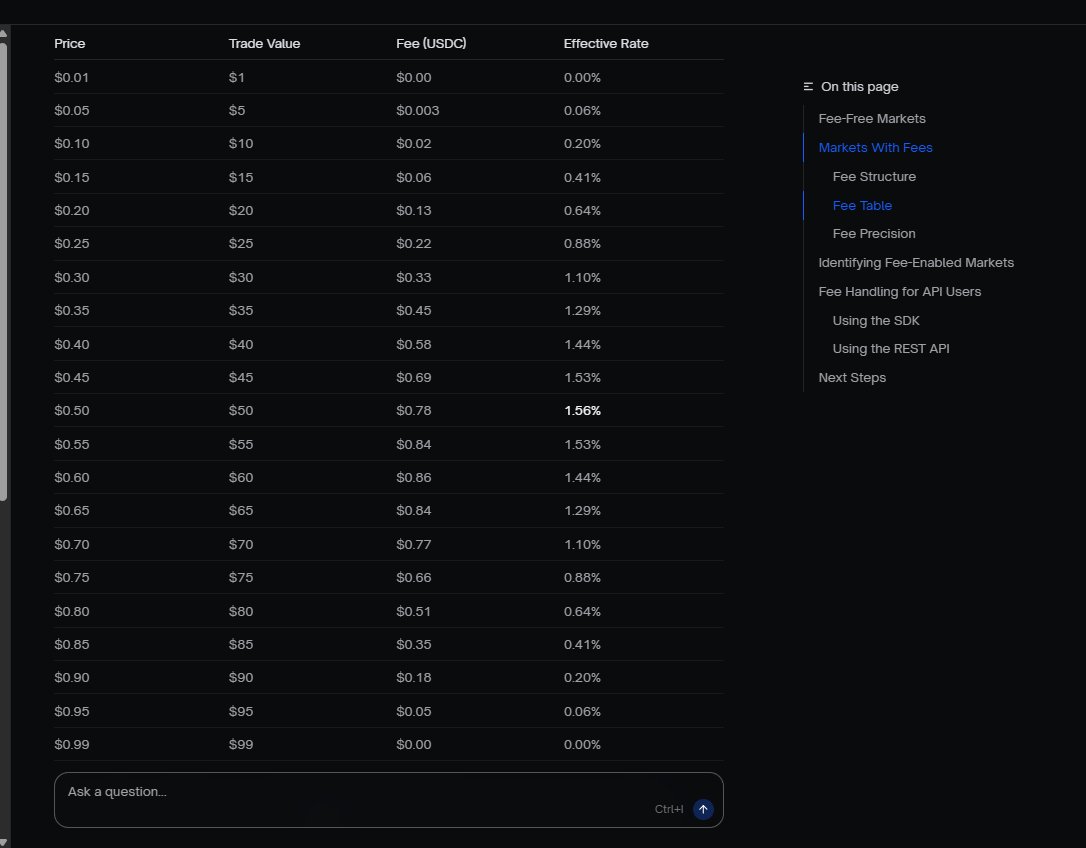The width and height of the screenshot is (1086, 848).
Task: Click the $0.86 fee cell
Action: click(x=413, y=478)
